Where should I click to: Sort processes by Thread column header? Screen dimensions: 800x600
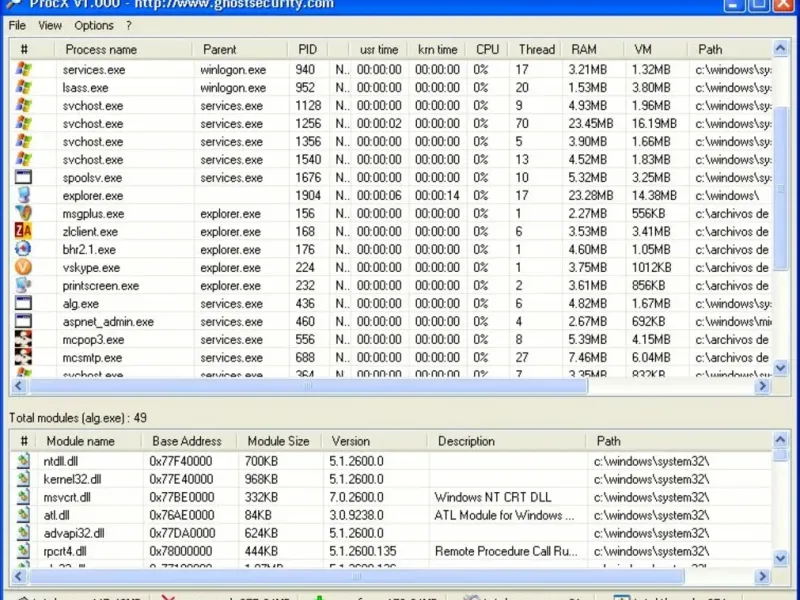(535, 49)
